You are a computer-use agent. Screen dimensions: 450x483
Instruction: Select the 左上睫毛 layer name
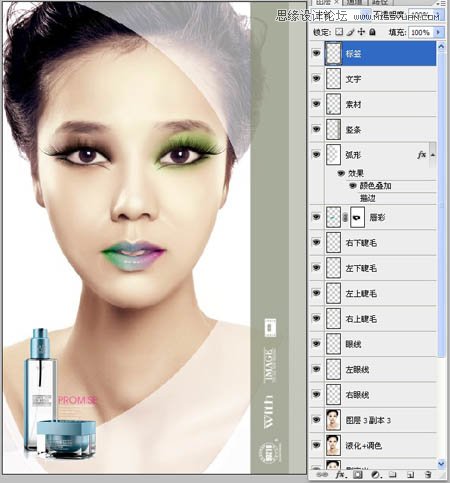click(x=361, y=294)
